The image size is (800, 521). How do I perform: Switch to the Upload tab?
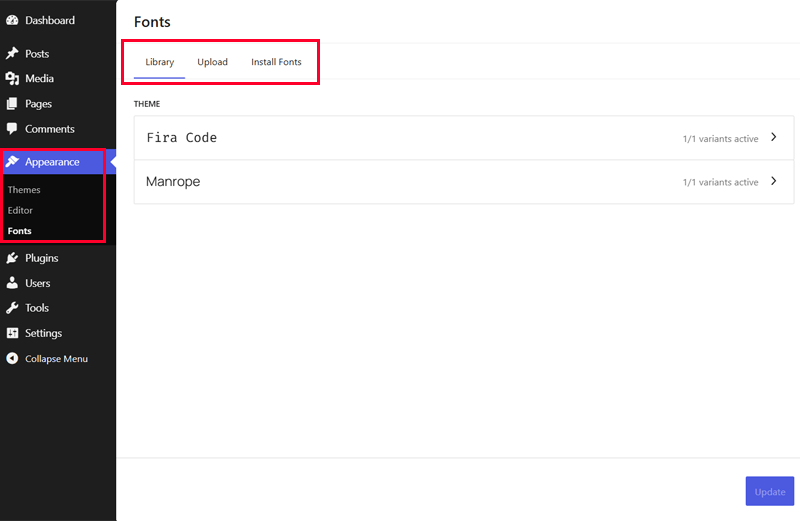[212, 62]
